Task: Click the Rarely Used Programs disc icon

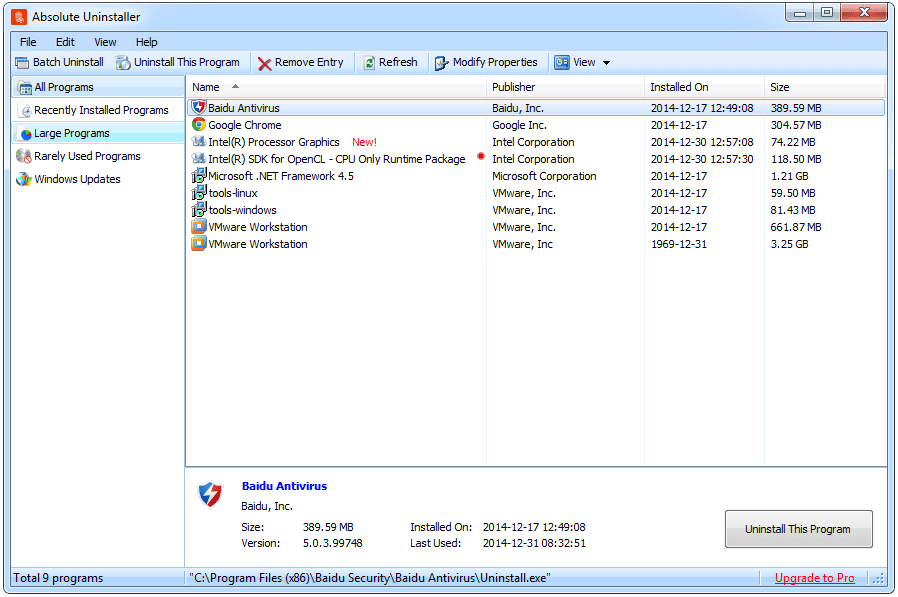Action: (x=24, y=156)
